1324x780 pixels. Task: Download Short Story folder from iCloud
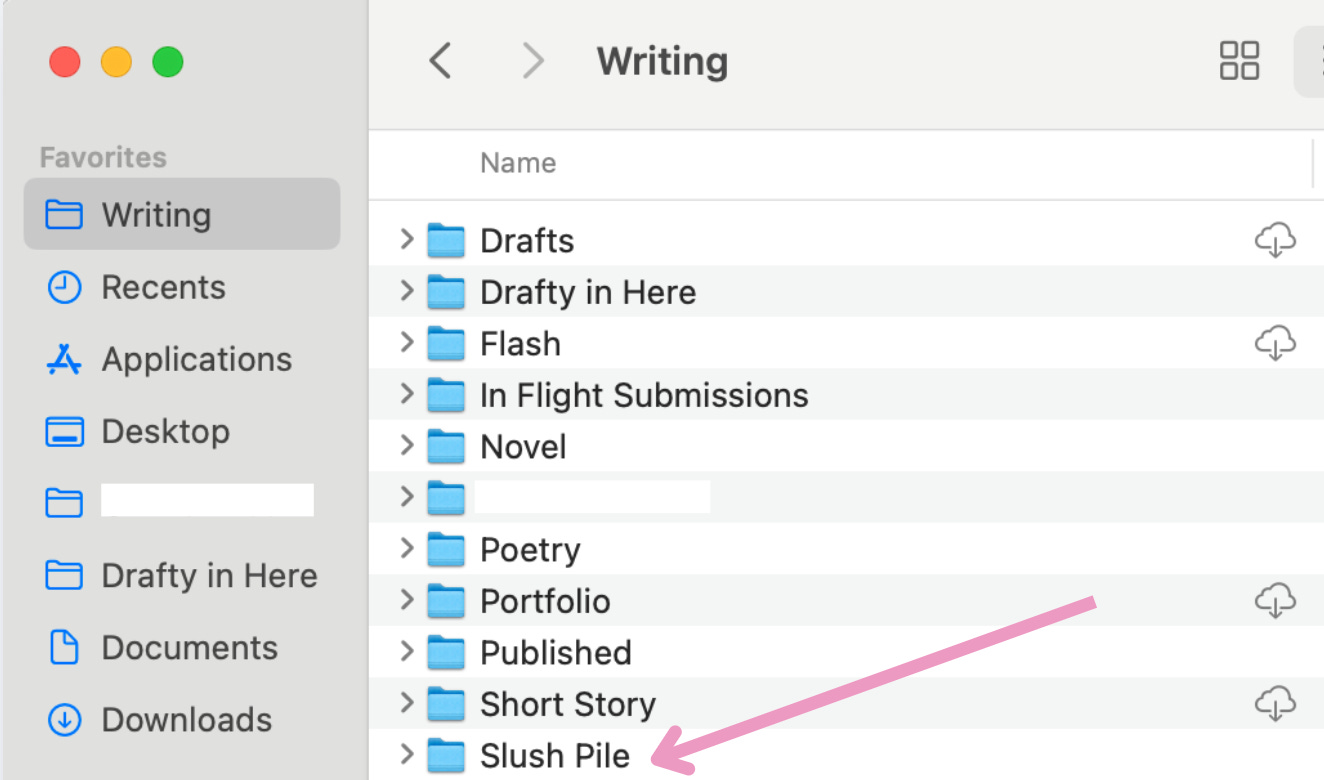(x=1275, y=703)
